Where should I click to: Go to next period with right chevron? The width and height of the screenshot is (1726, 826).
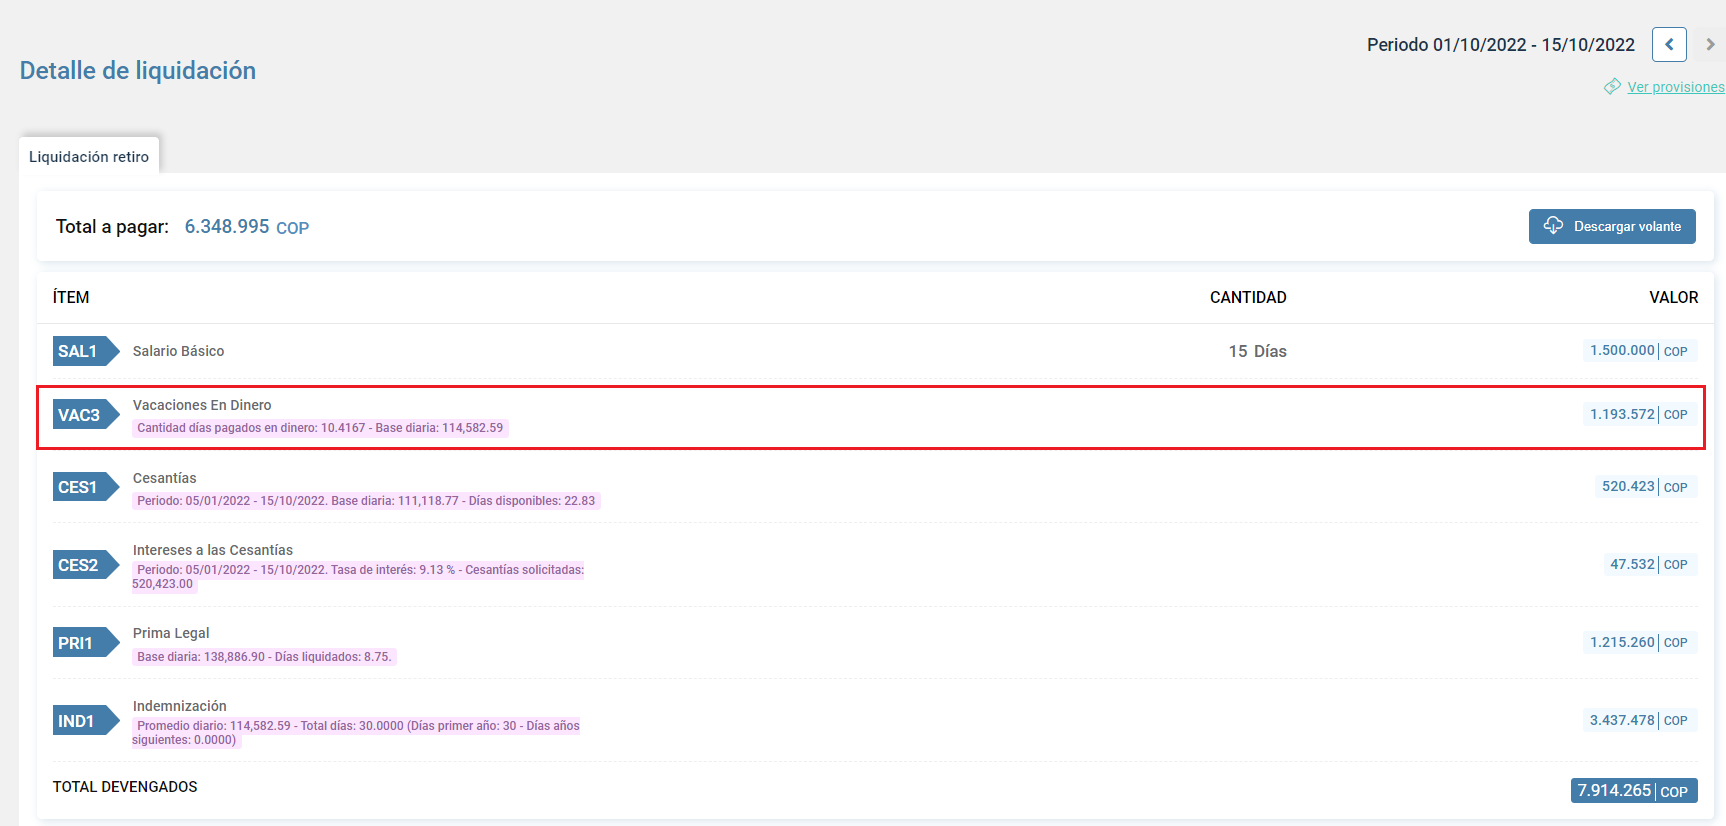(1710, 44)
